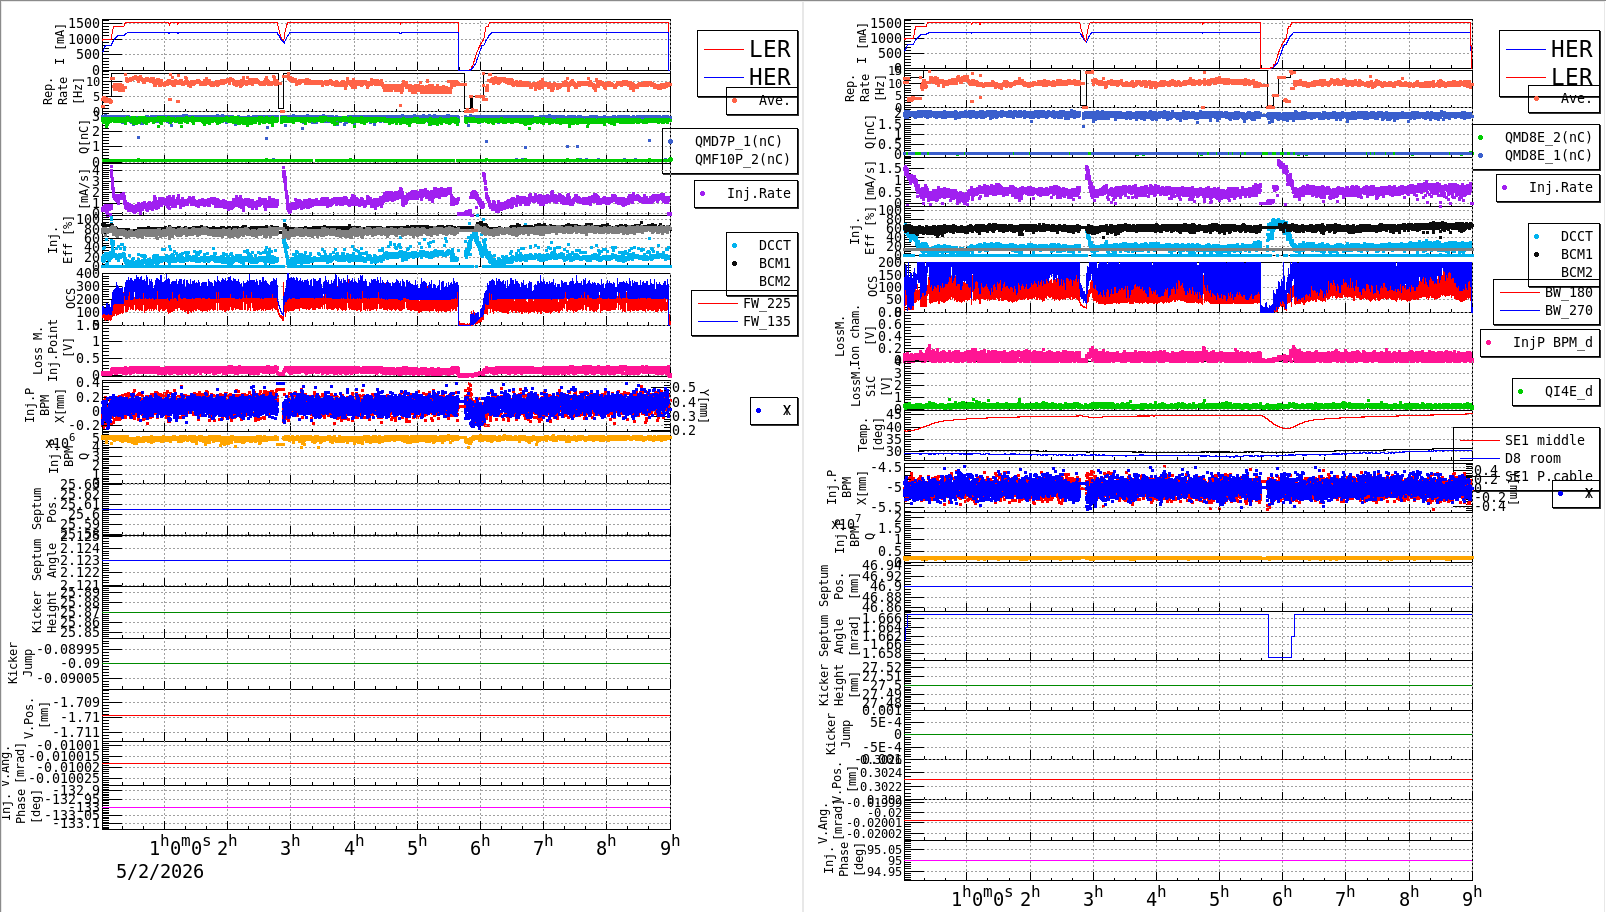
Task: Select Ave. legend in the left plot
Action: (773, 100)
